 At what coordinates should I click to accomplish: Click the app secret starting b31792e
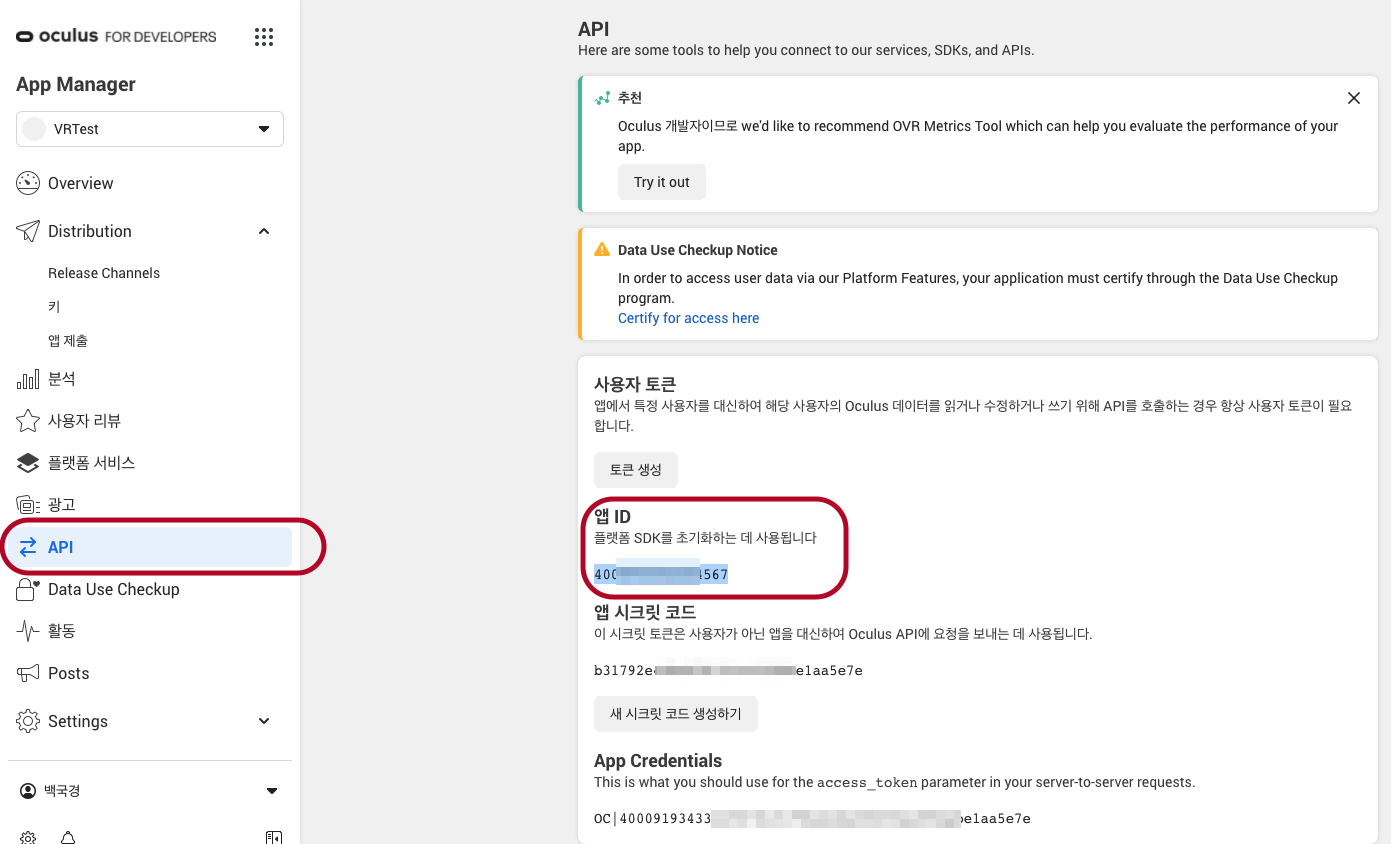[x=729, y=670]
